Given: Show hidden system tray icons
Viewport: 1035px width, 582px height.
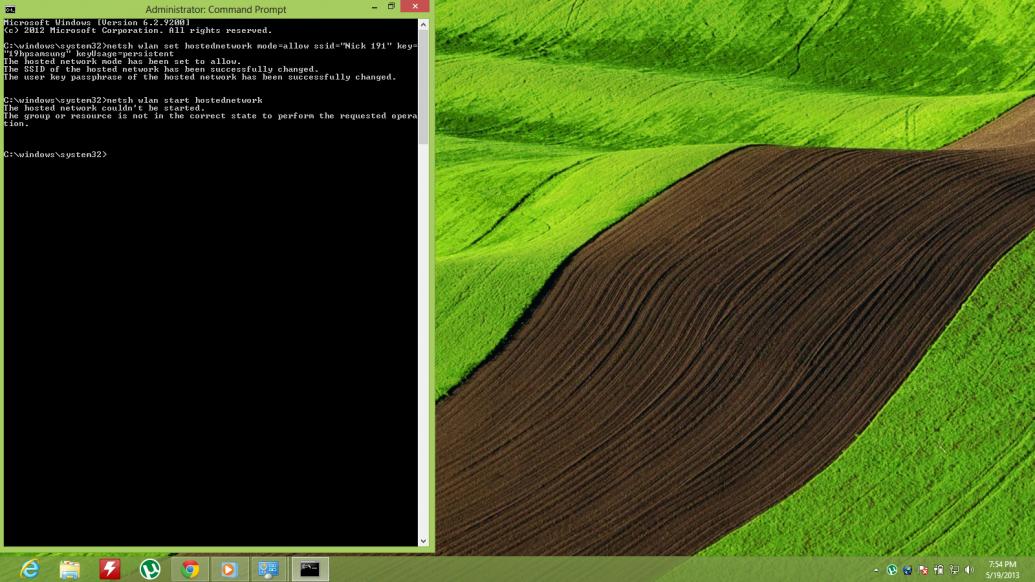Looking at the screenshot, I should click(877, 570).
